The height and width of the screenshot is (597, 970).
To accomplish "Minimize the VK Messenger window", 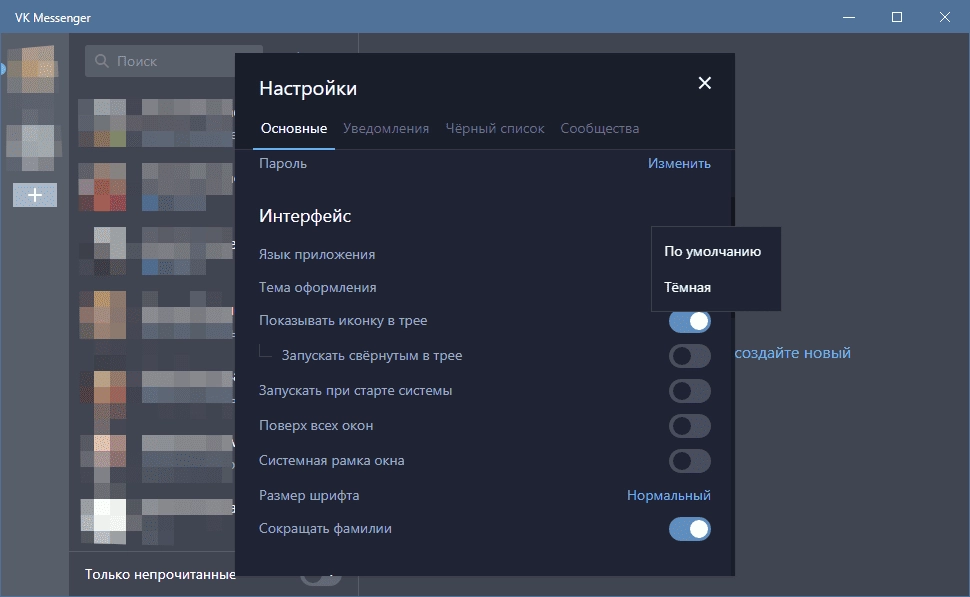I will click(849, 17).
